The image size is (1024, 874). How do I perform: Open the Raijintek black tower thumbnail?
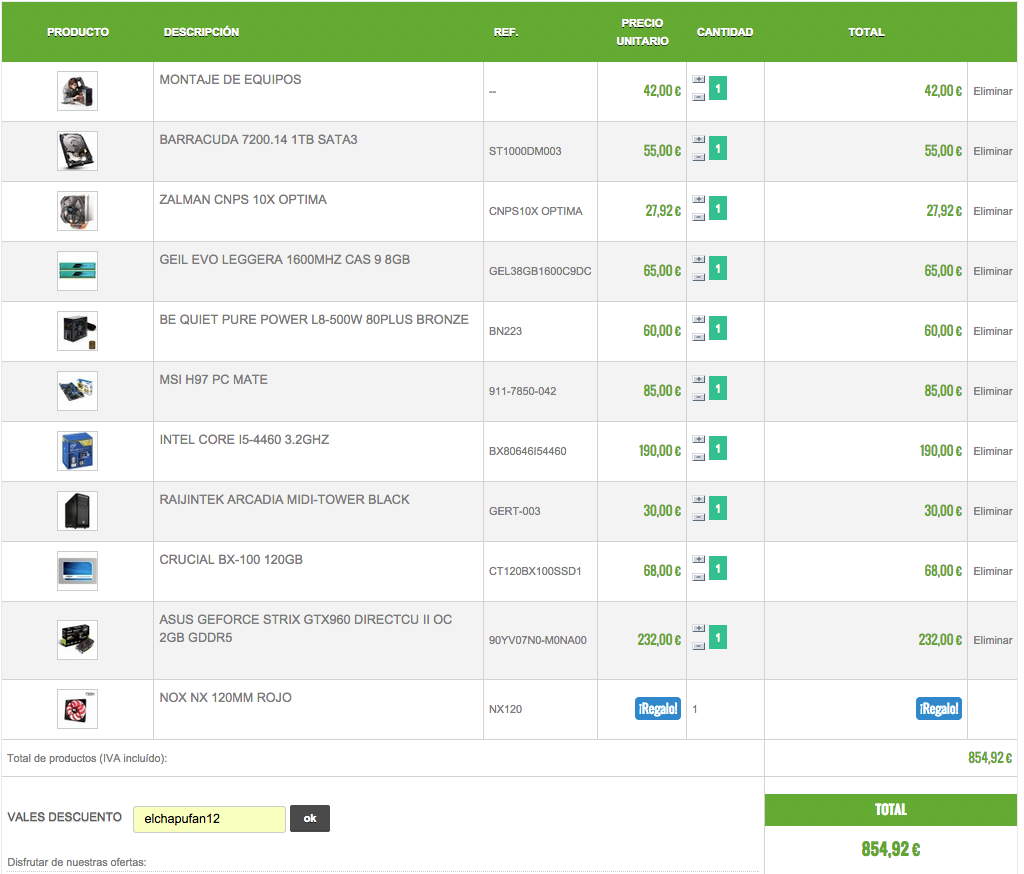[x=77, y=511]
